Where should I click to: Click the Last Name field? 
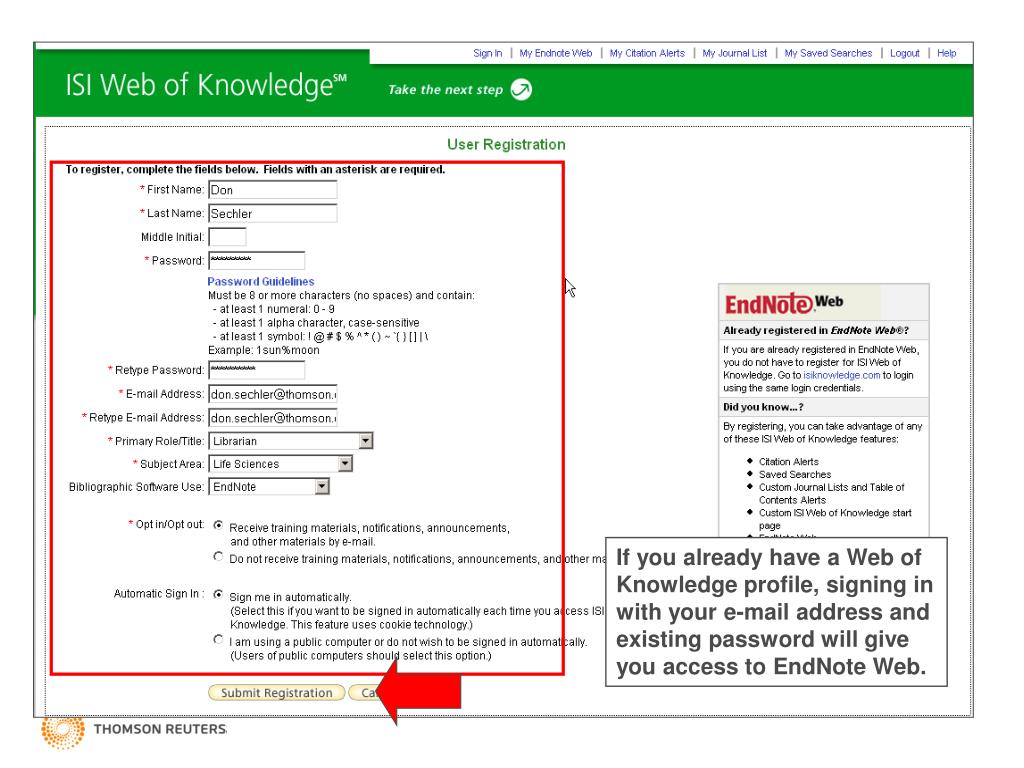273,214
